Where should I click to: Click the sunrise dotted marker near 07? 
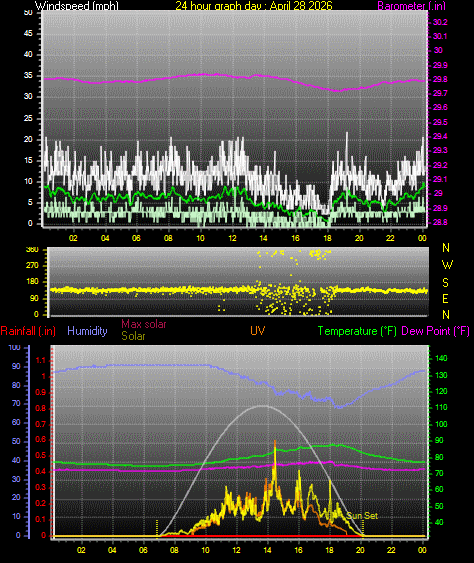tap(157, 528)
